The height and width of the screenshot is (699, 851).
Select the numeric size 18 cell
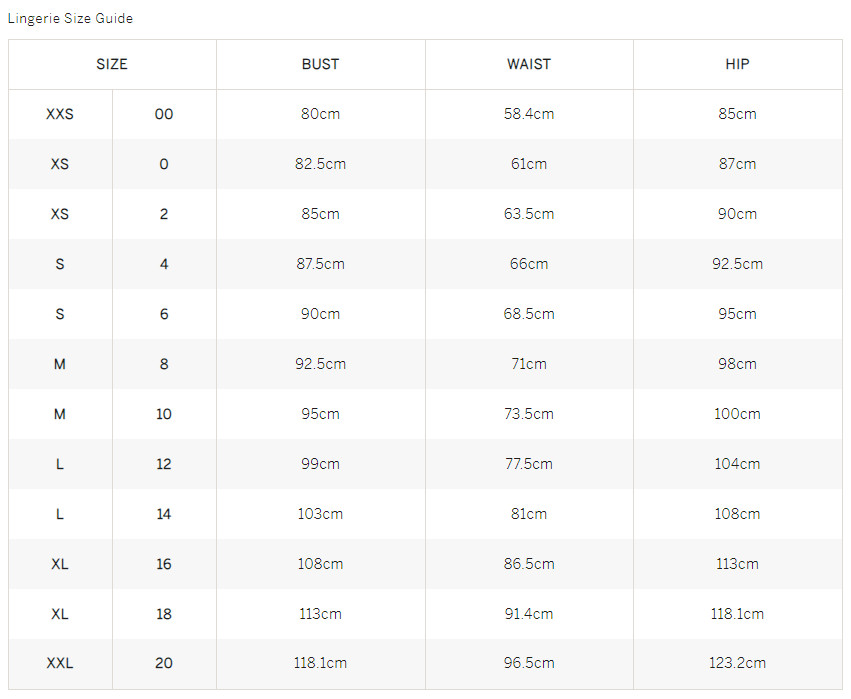164,614
